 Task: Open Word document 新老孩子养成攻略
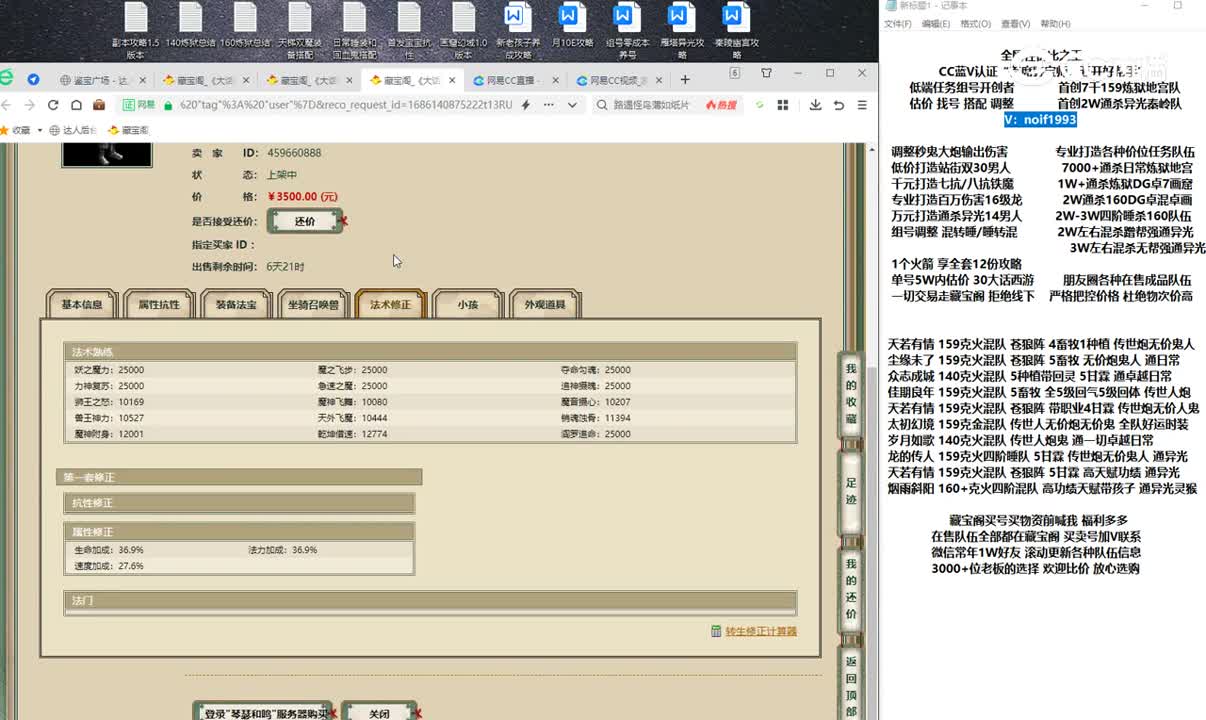(516, 31)
